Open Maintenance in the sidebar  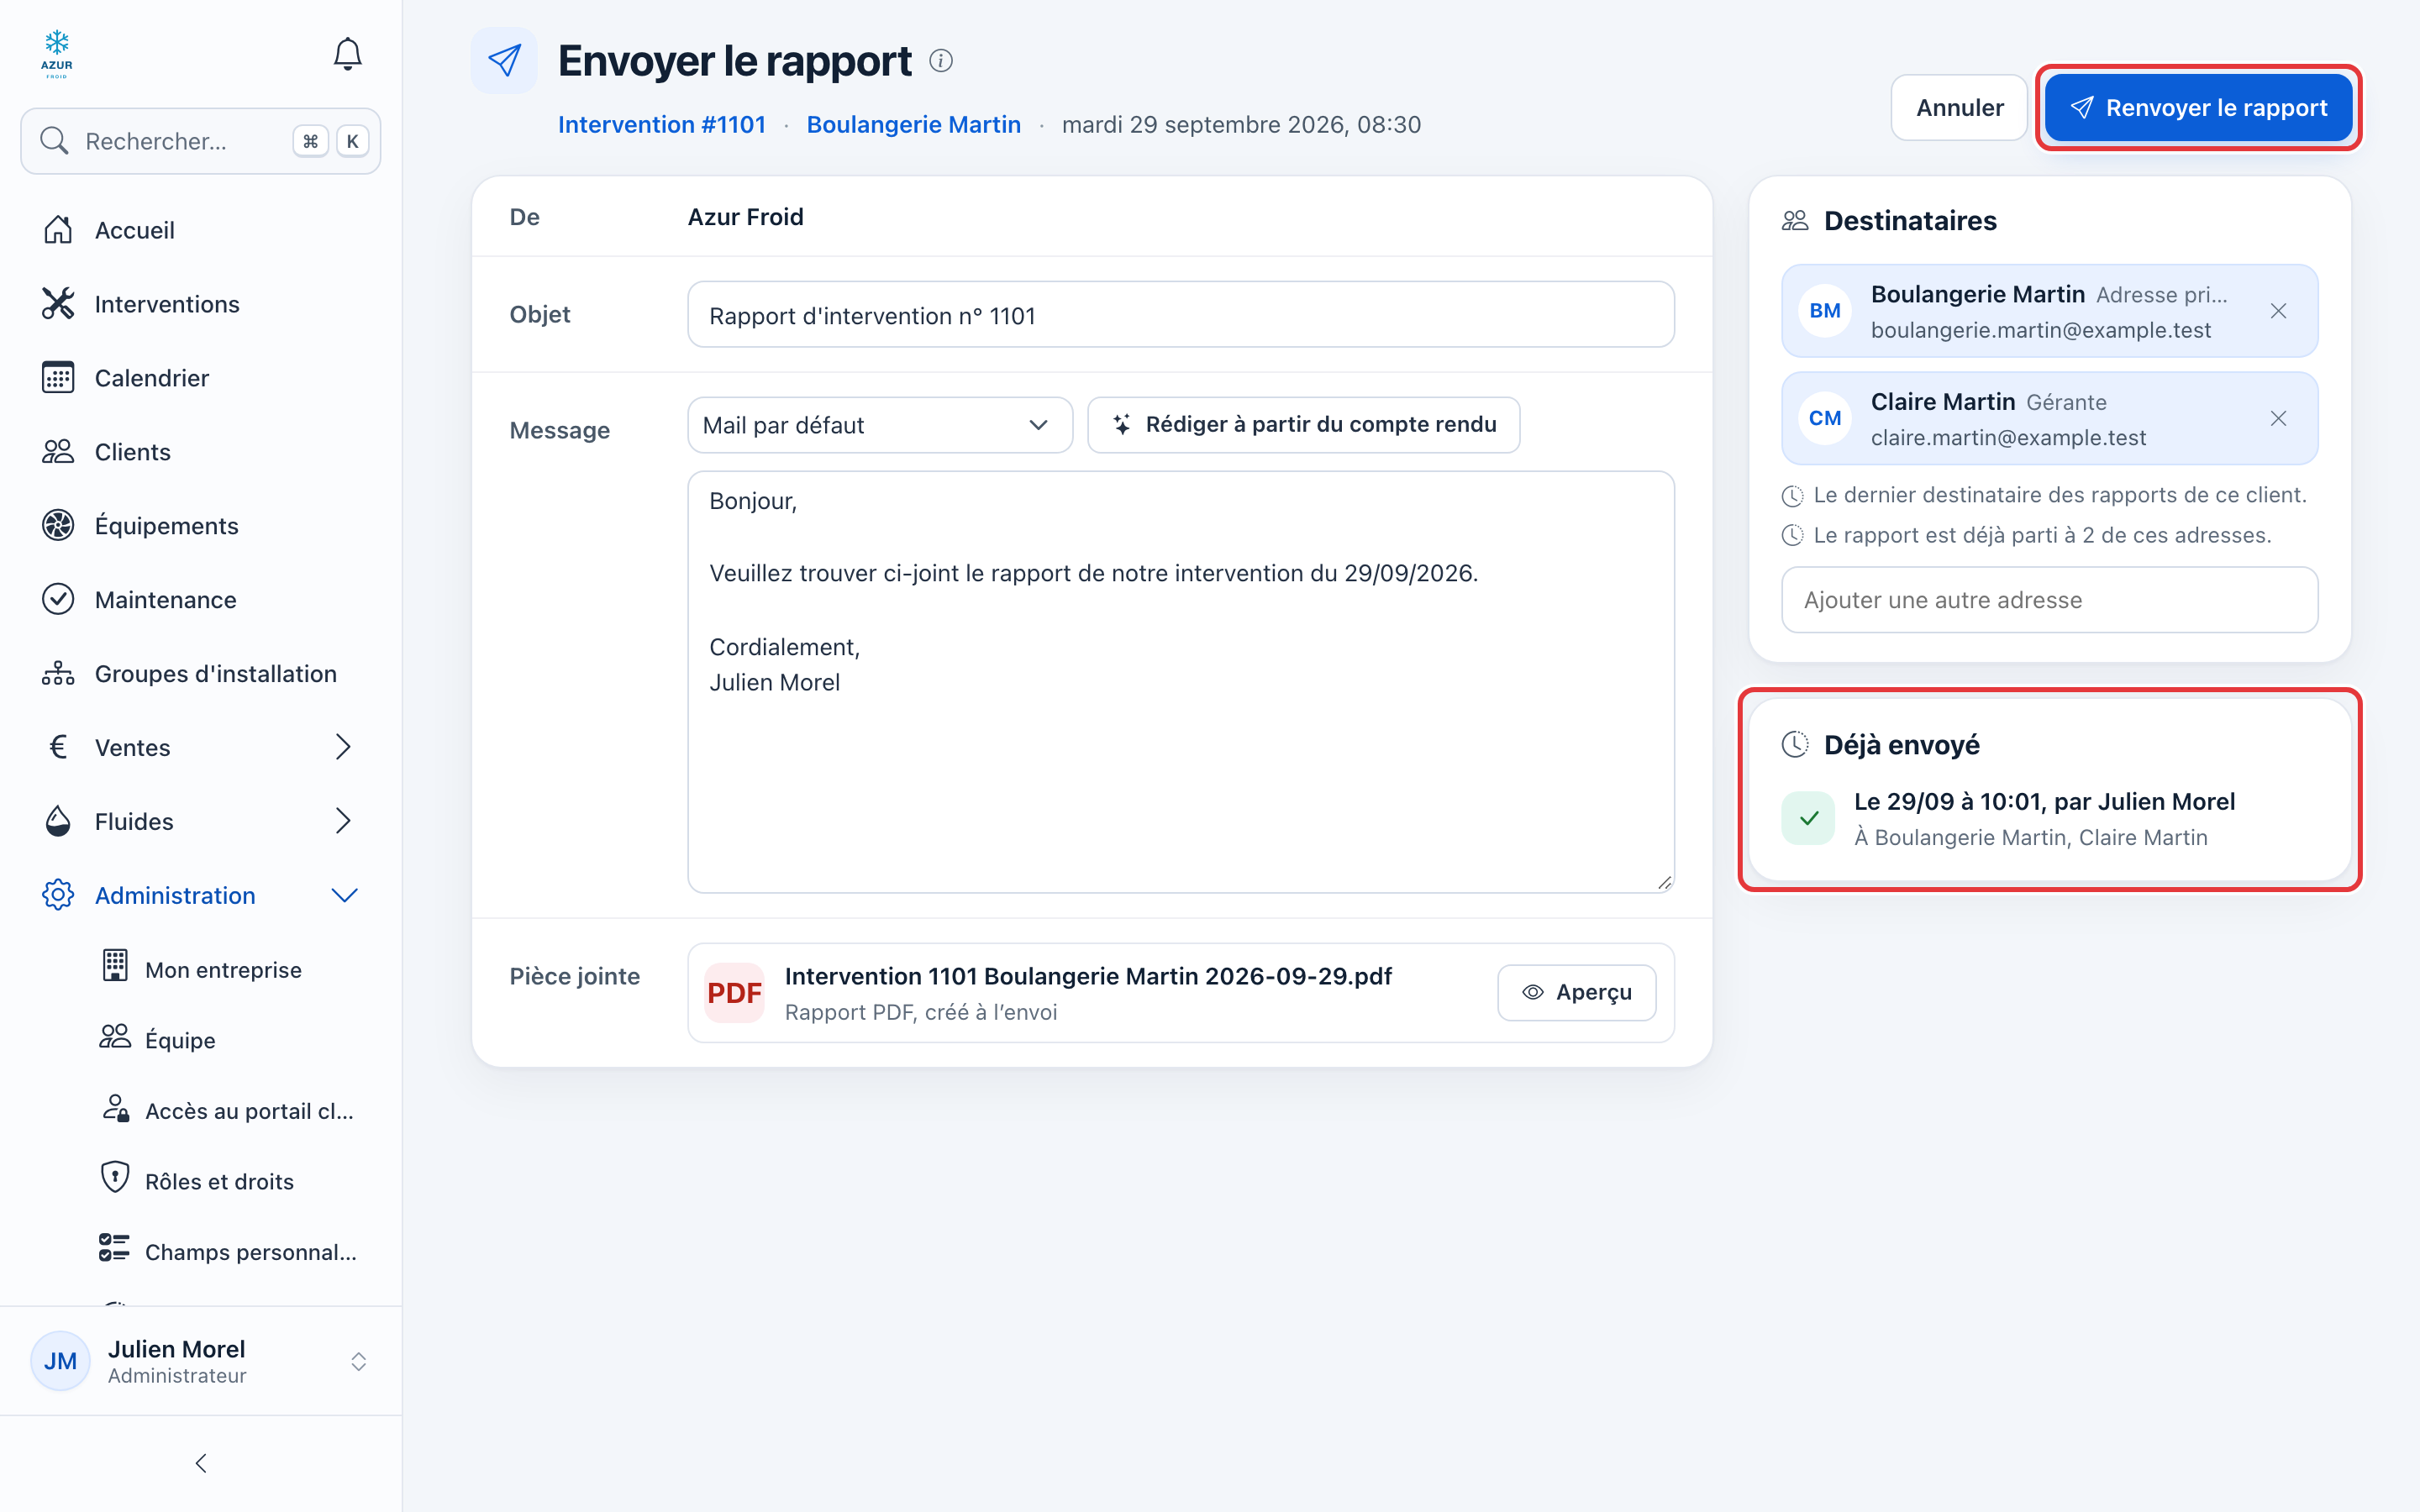tap(201, 600)
